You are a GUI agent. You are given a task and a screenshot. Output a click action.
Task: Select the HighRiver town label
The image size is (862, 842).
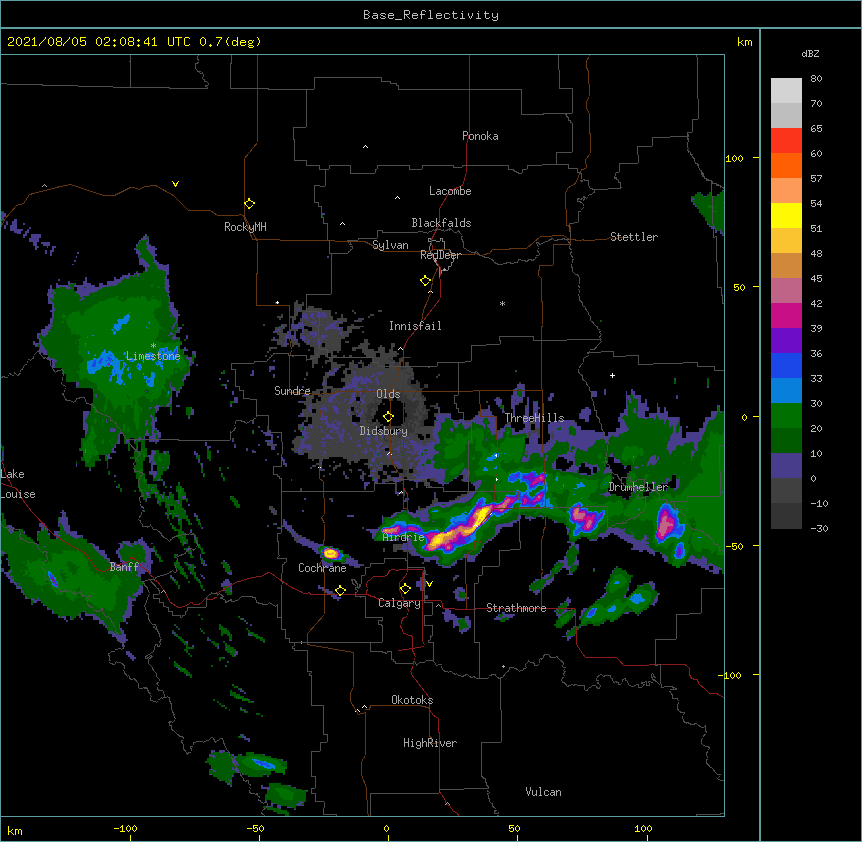(430, 743)
